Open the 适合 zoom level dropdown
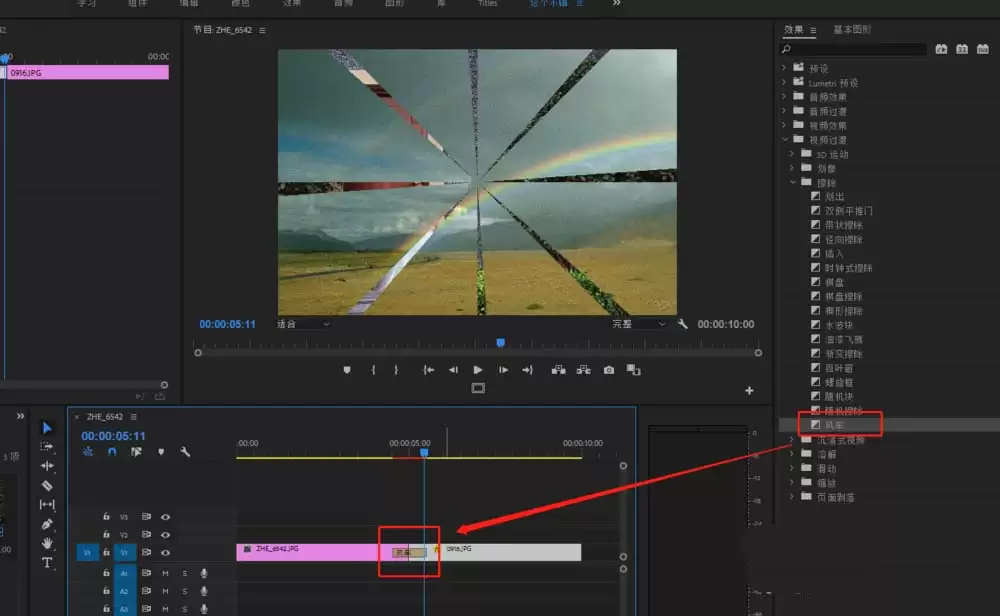Screen dimensions: 1000x616 304,324
